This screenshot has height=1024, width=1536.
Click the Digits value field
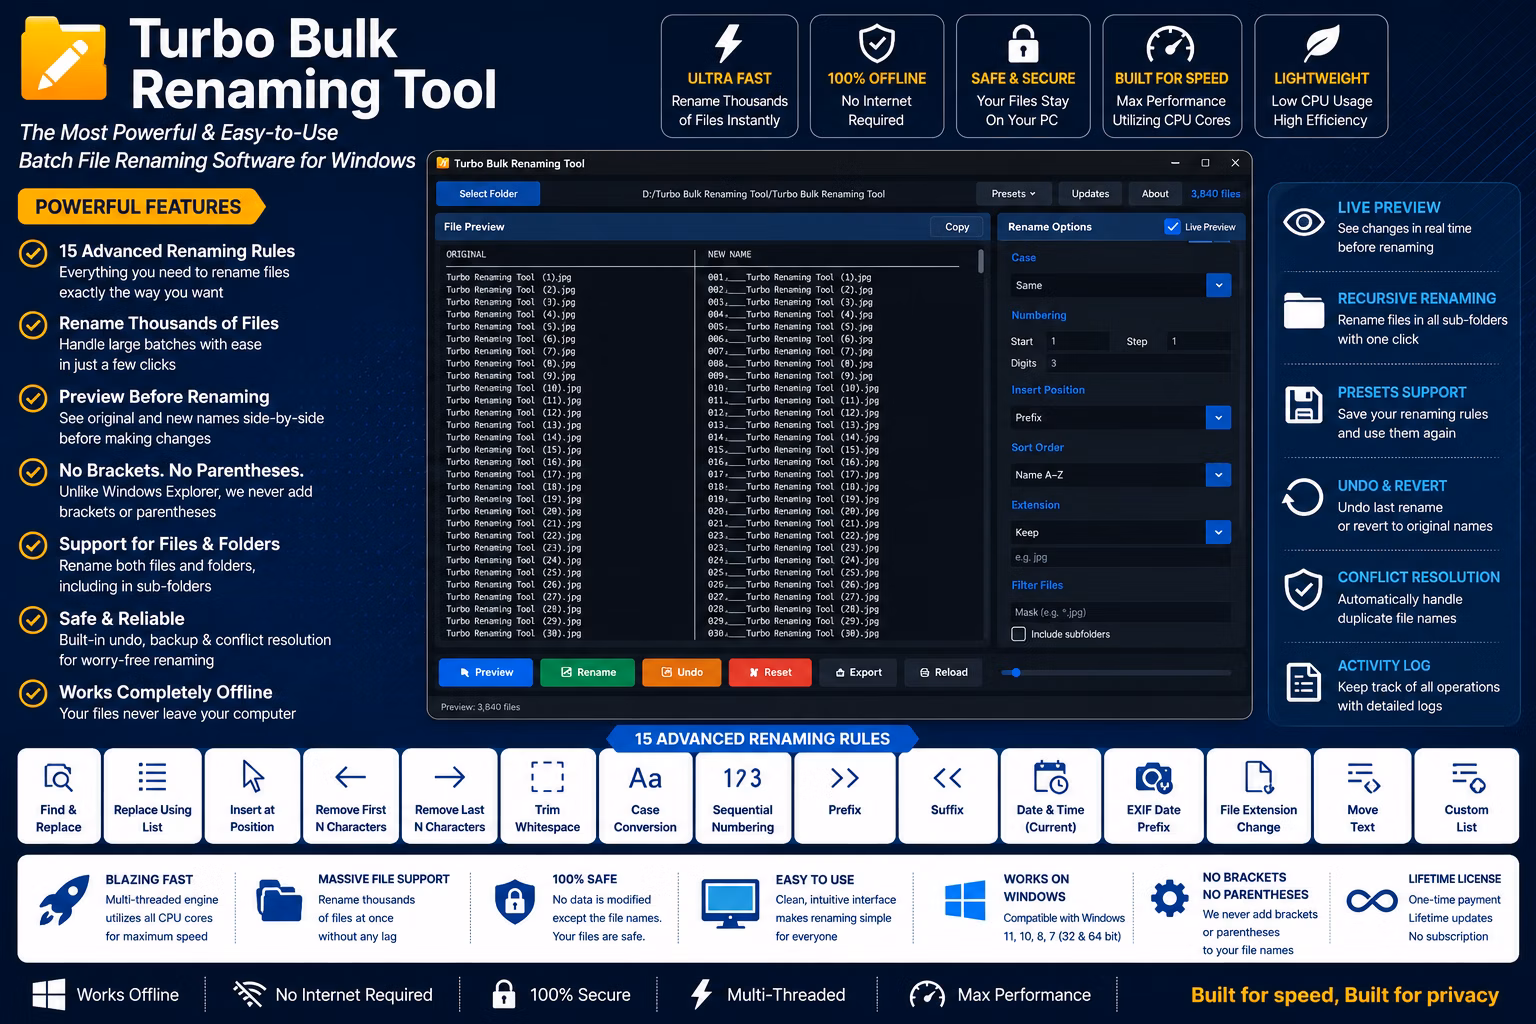click(x=1138, y=364)
